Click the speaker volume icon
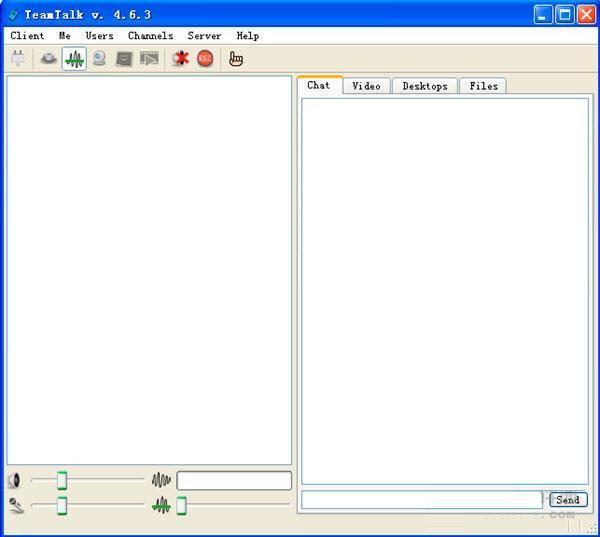Viewport: 600px width, 537px height. (15, 481)
